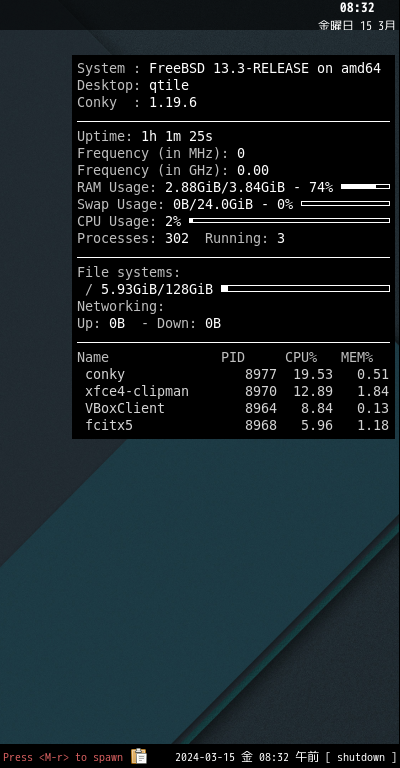Image resolution: width=400 pixels, height=768 pixels.
Task: Click PID 8968 of fcitx5
Action: tap(261, 425)
